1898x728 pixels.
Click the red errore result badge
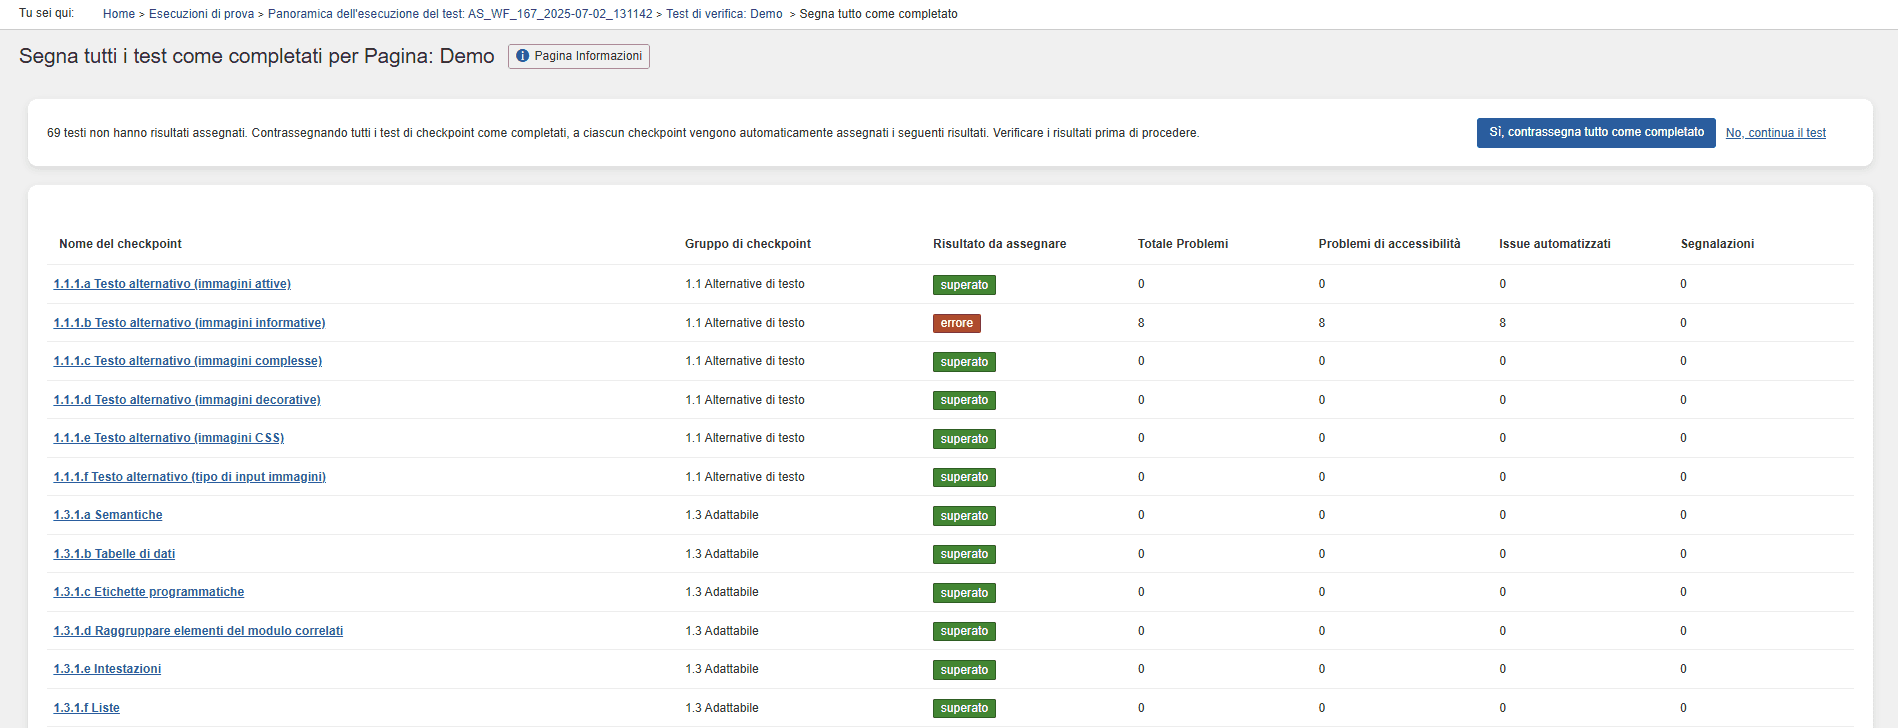coord(956,323)
